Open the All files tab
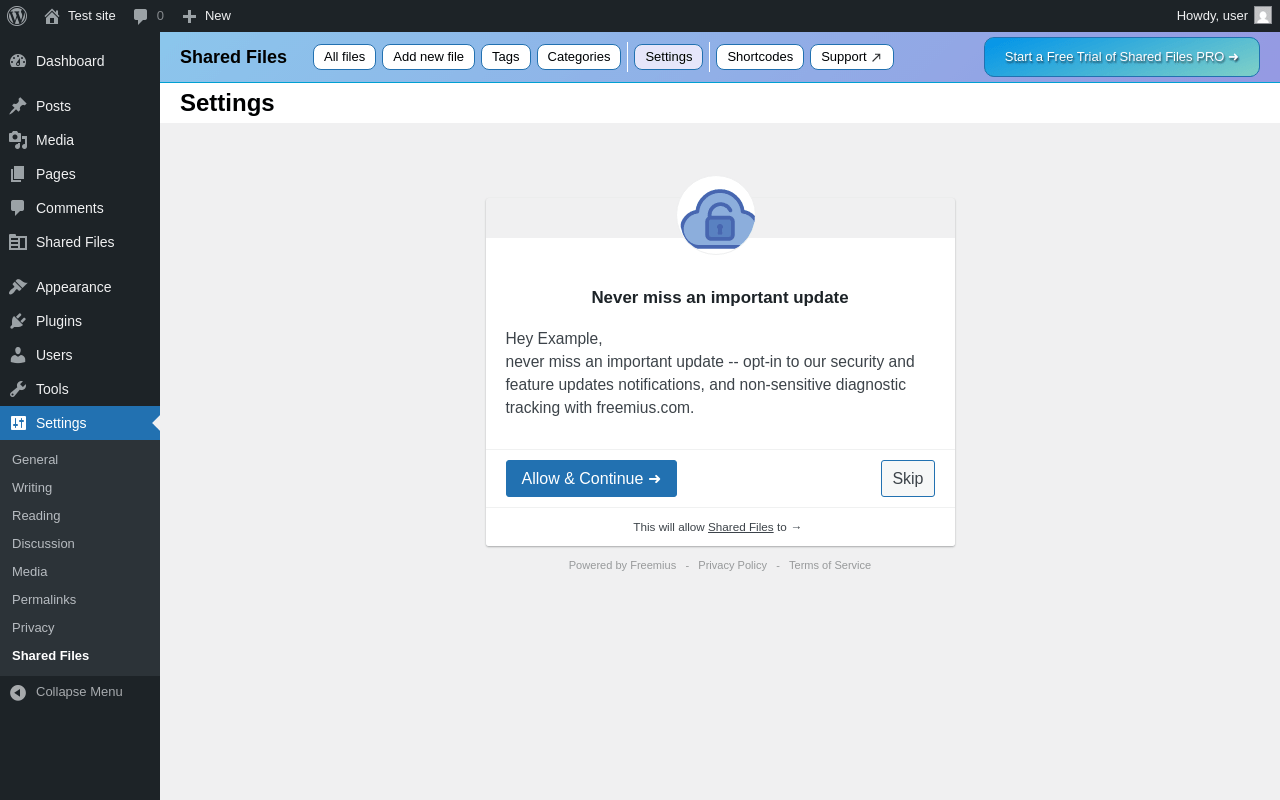Screen dimensions: 1280x800 344,57
